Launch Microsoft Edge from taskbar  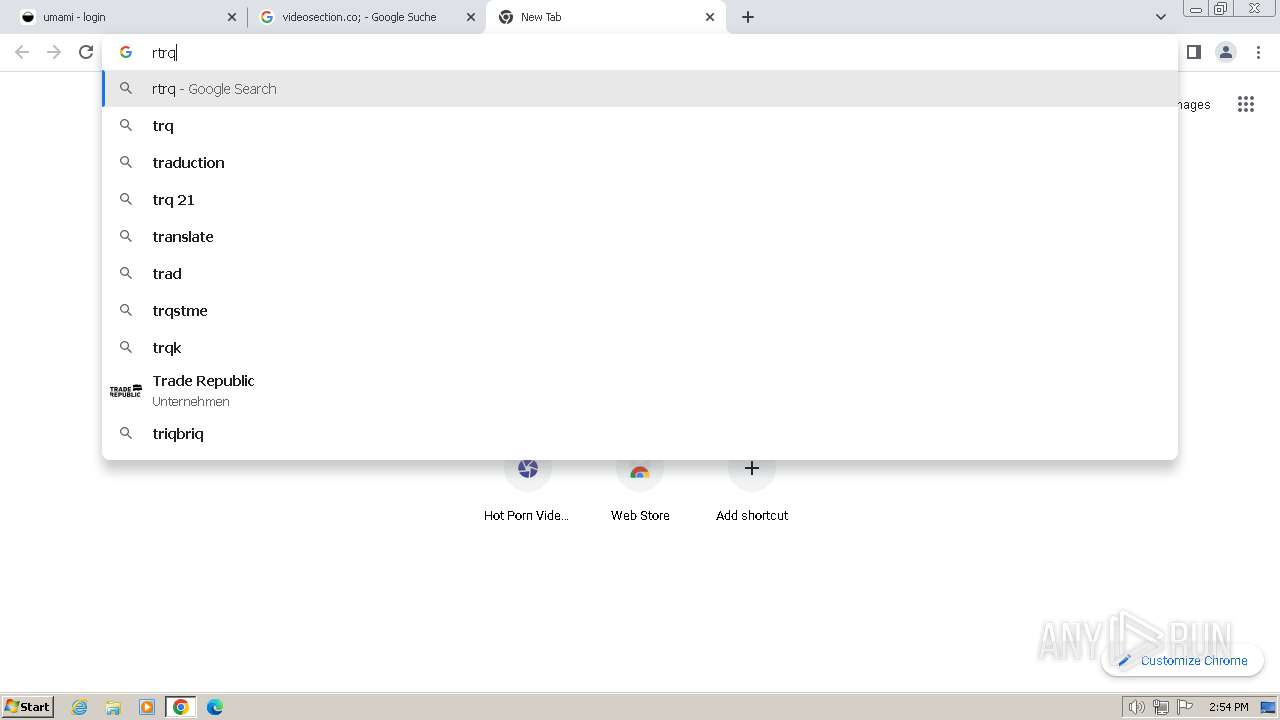[x=214, y=707]
